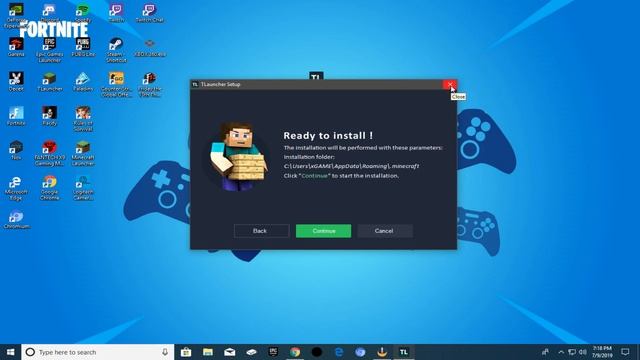640x360 pixels.
Task: Open Chromium desktop shortcut
Action: 16,219
